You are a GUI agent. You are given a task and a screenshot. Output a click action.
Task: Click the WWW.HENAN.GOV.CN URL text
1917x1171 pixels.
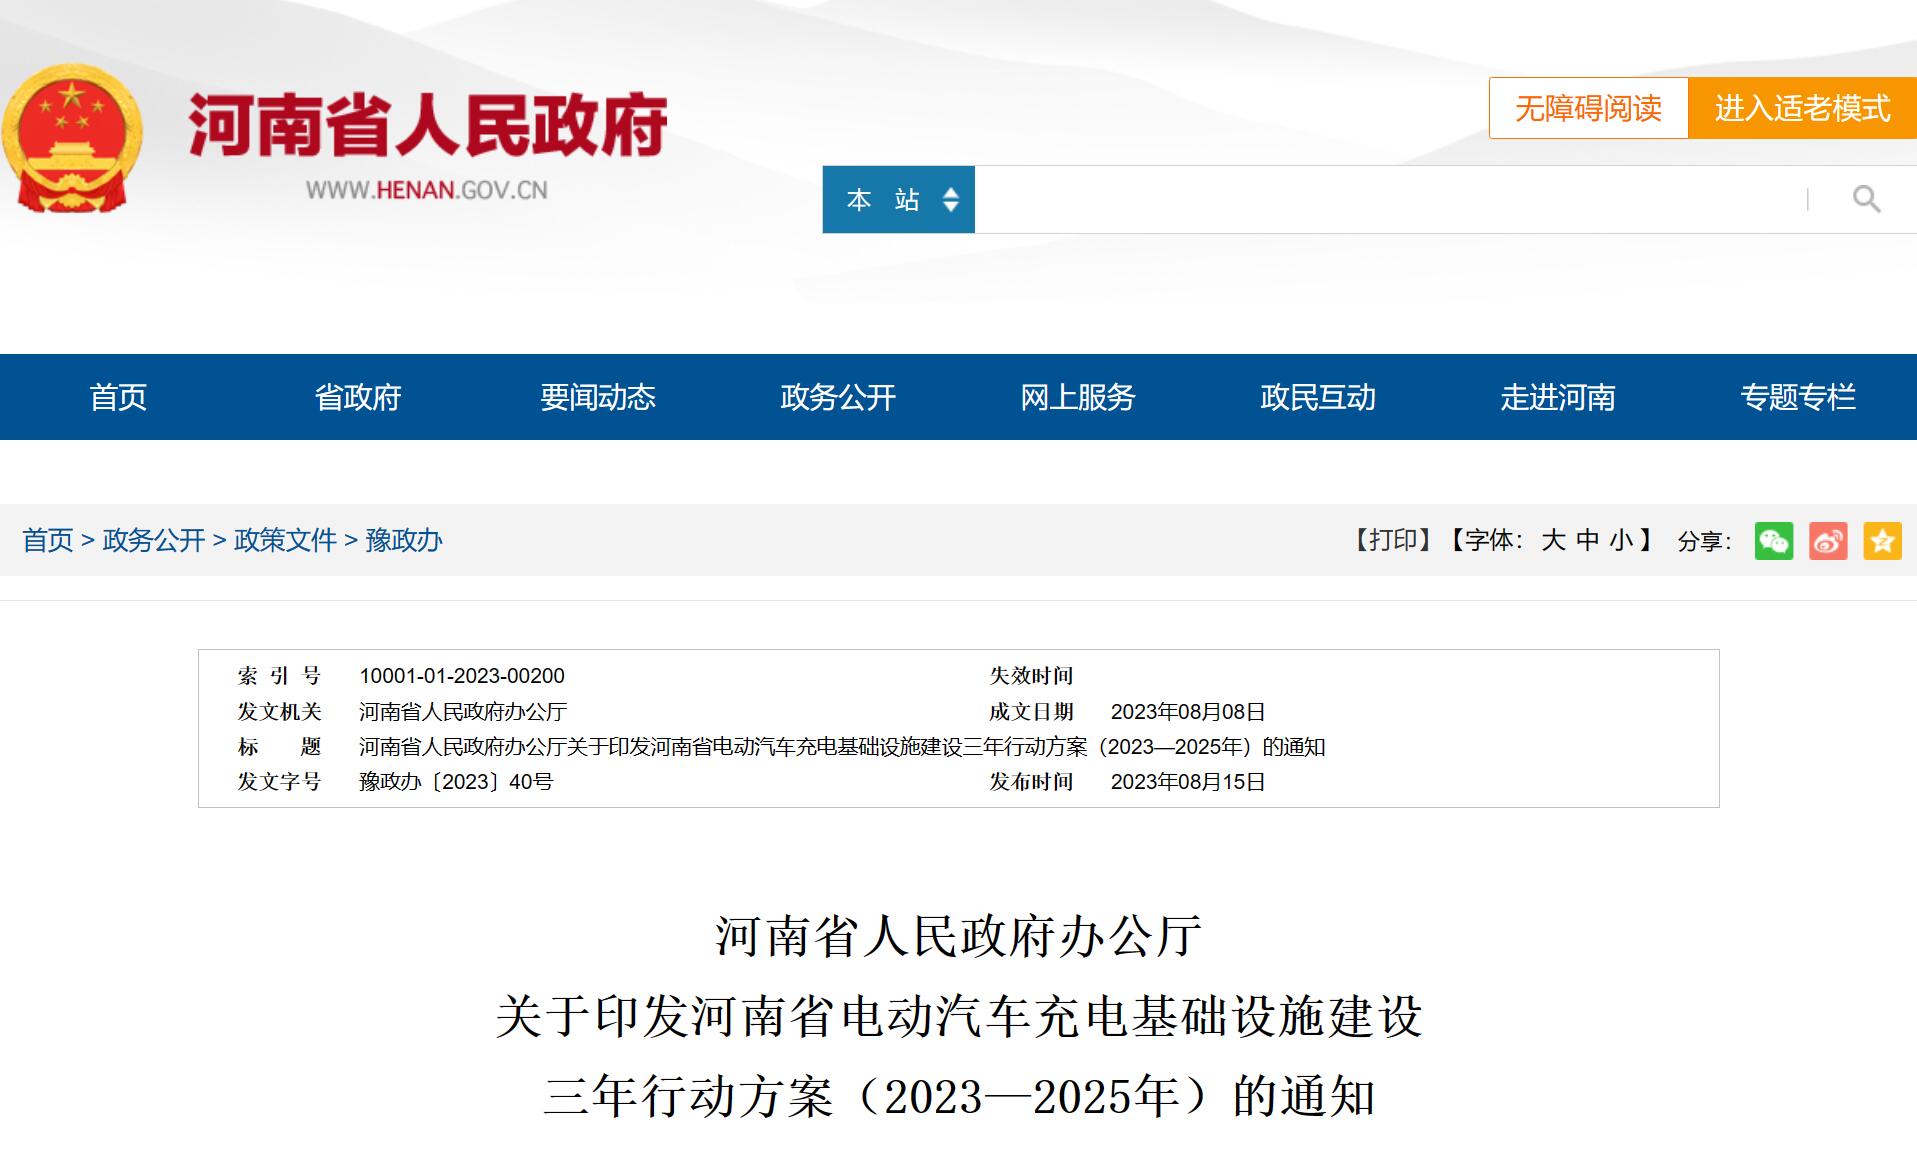427,190
